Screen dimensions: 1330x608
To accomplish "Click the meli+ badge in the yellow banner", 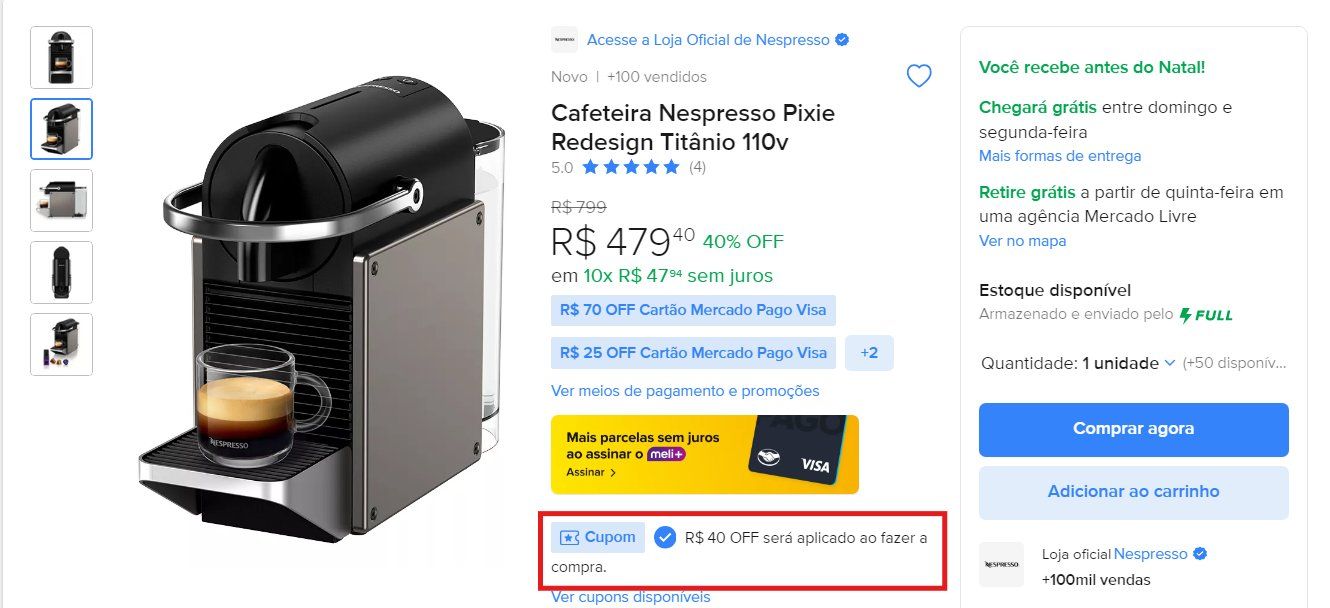I will coord(666,454).
